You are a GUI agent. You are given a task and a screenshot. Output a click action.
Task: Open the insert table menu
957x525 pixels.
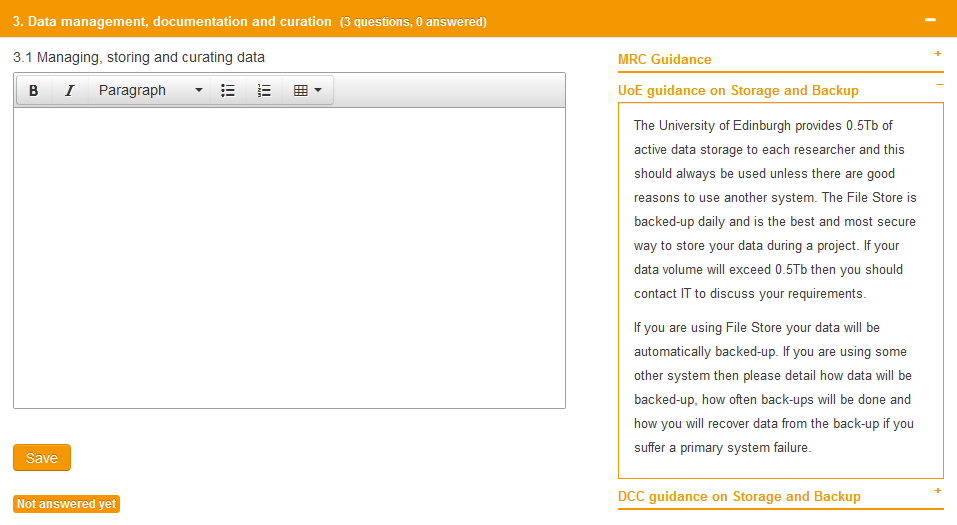[x=307, y=91]
